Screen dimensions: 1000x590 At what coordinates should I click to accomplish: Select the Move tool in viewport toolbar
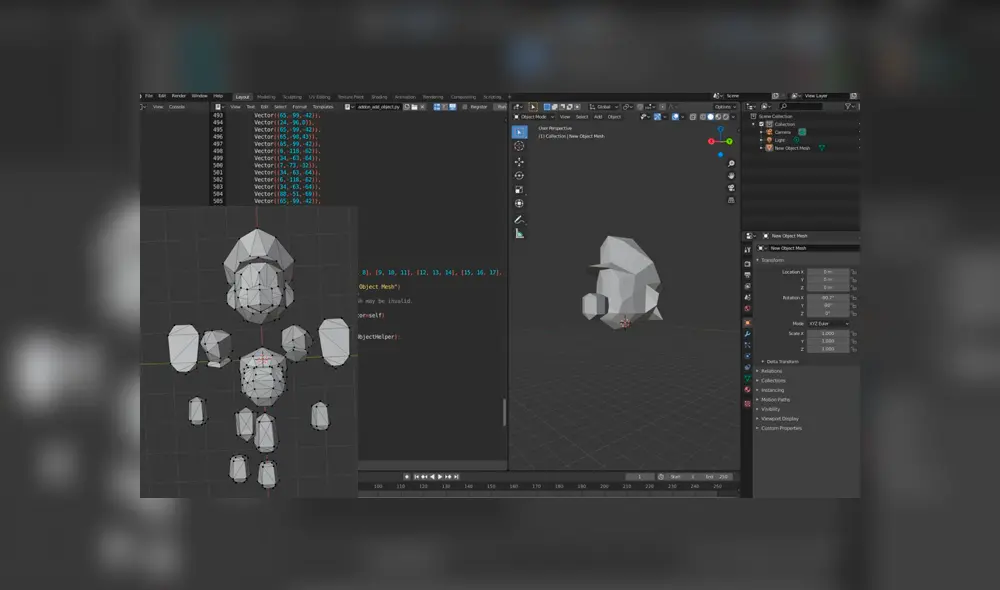[x=519, y=161]
